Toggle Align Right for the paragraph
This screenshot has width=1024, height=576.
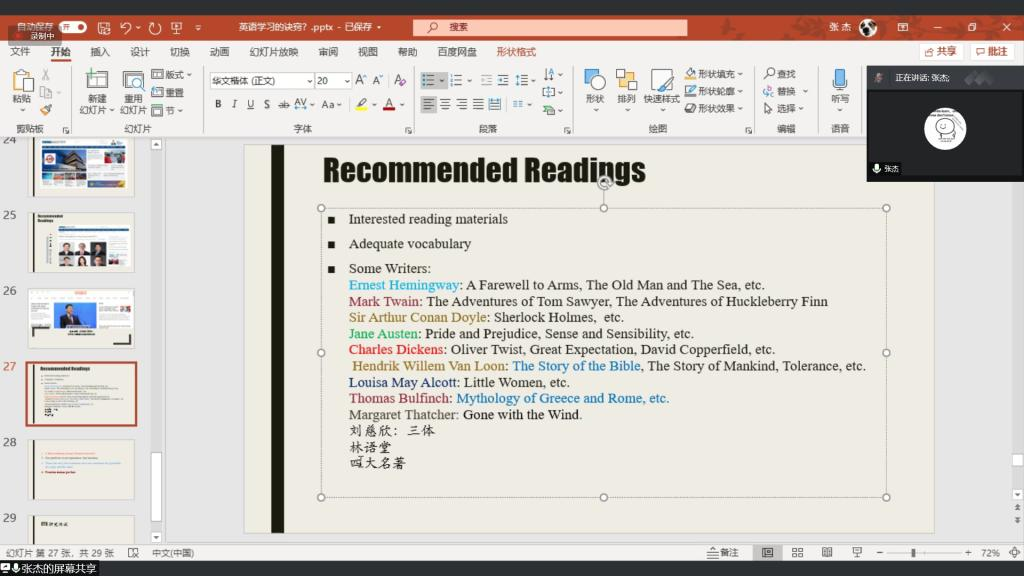pos(462,104)
